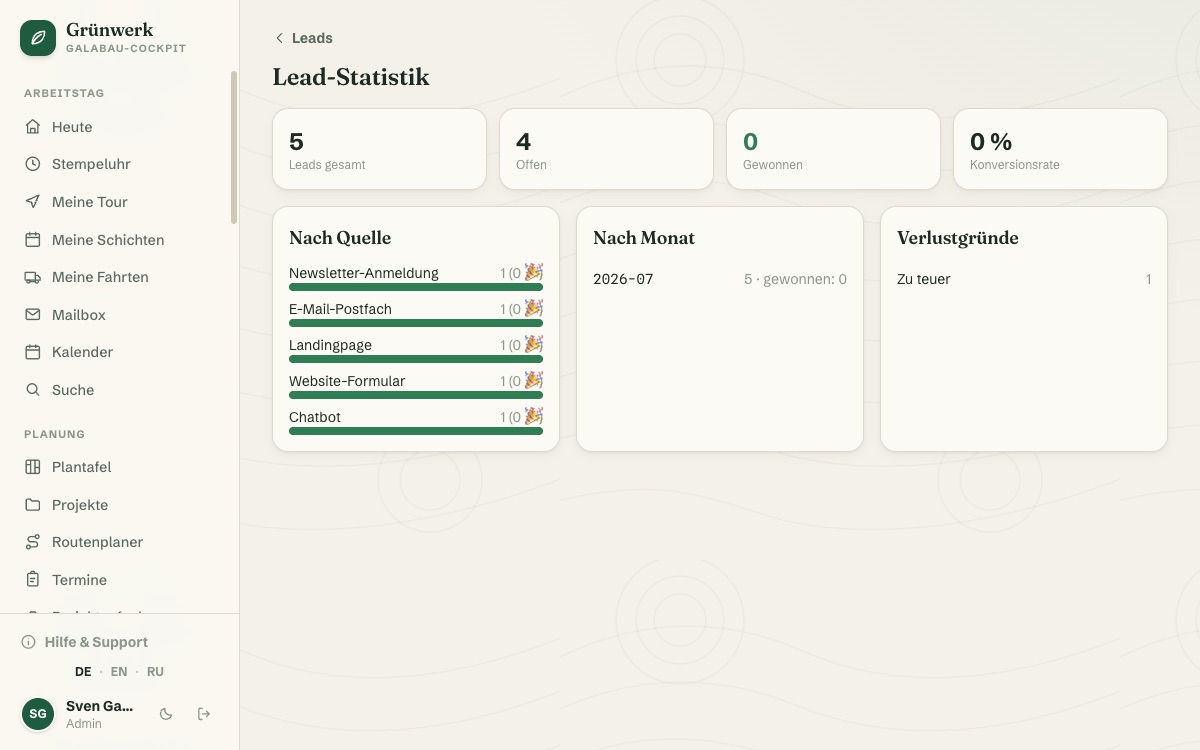Click the back chevron beside Leads
The height and width of the screenshot is (750, 1200).
pyautogui.click(x=279, y=38)
